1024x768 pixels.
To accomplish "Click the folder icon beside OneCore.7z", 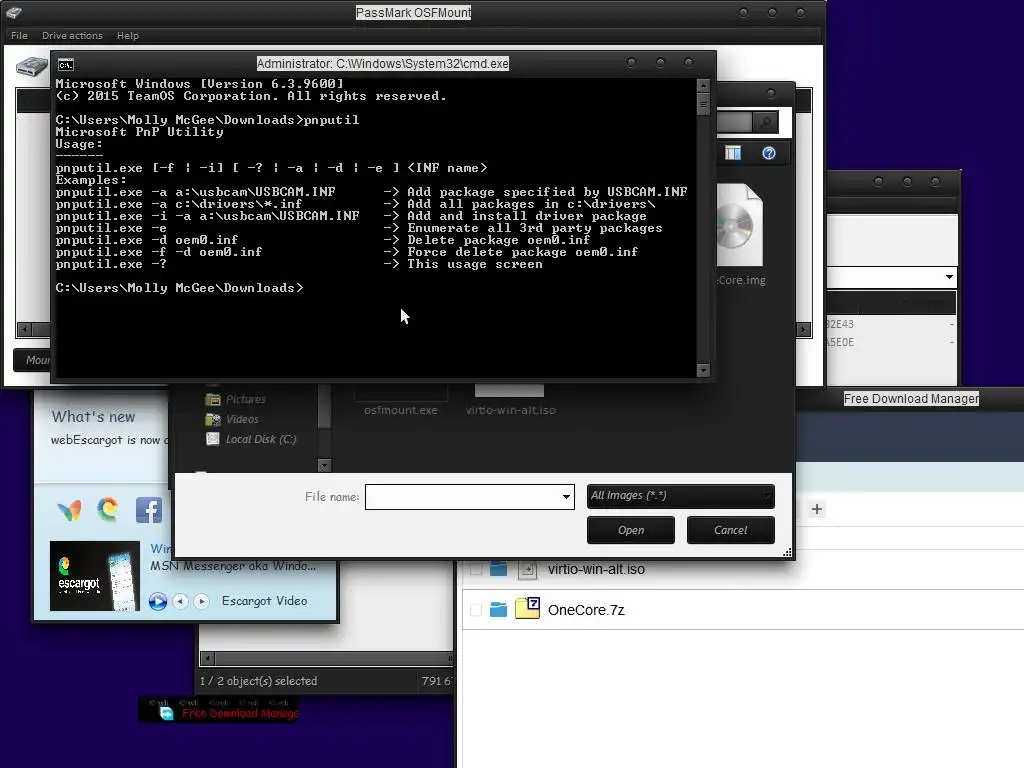I will [x=498, y=609].
